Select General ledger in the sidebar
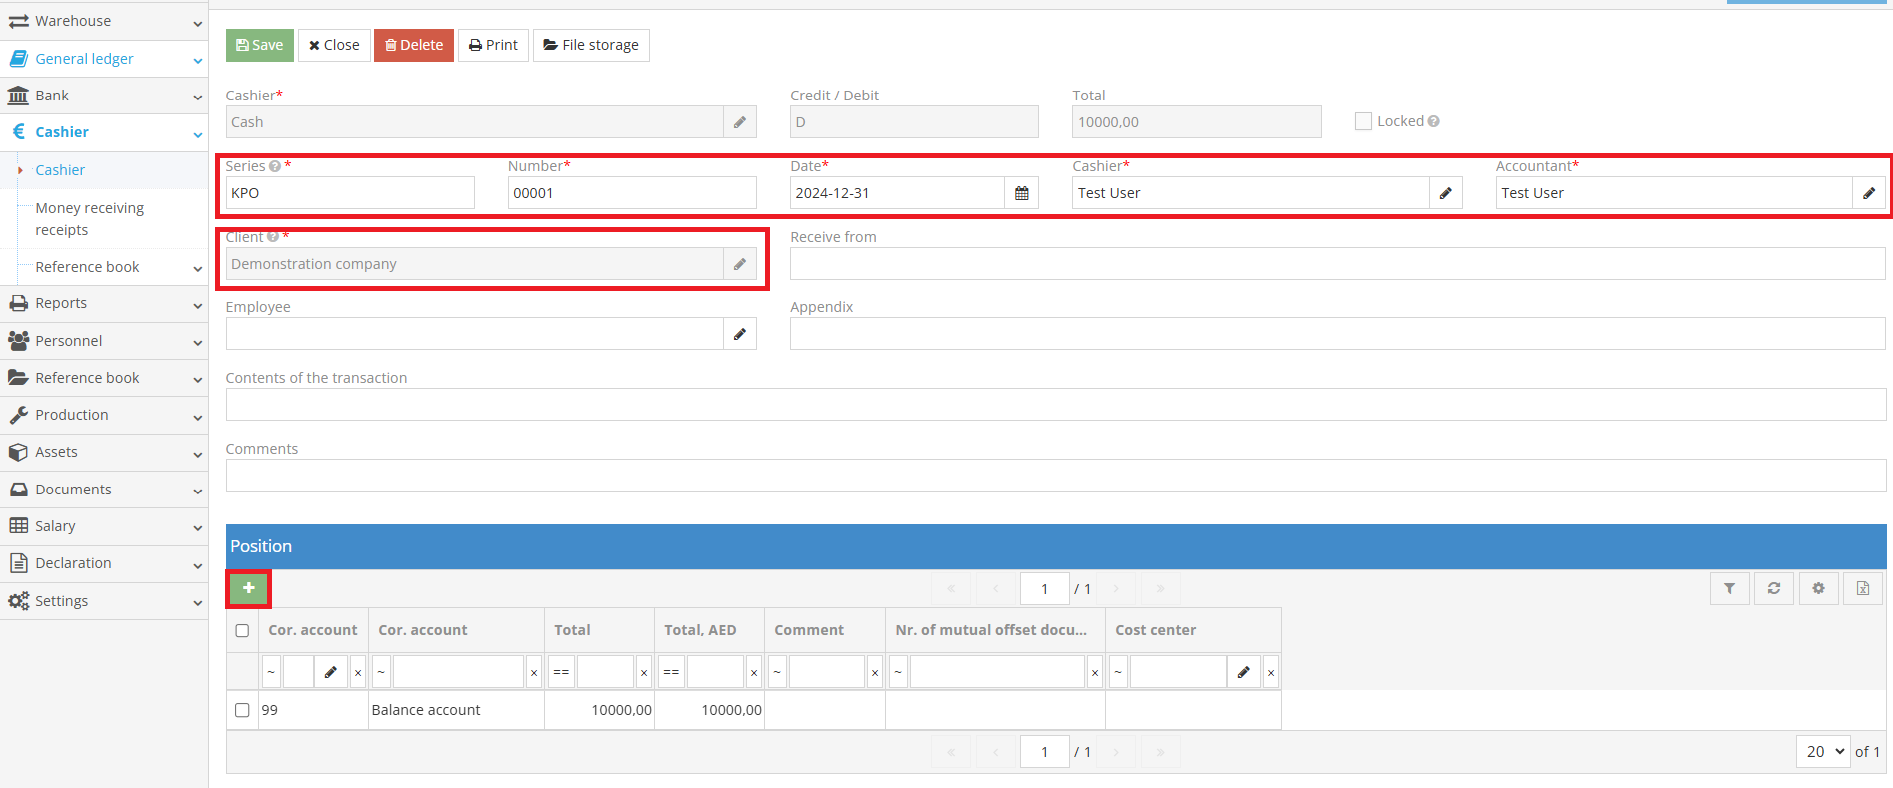This screenshot has height=788, width=1893. coord(84,59)
